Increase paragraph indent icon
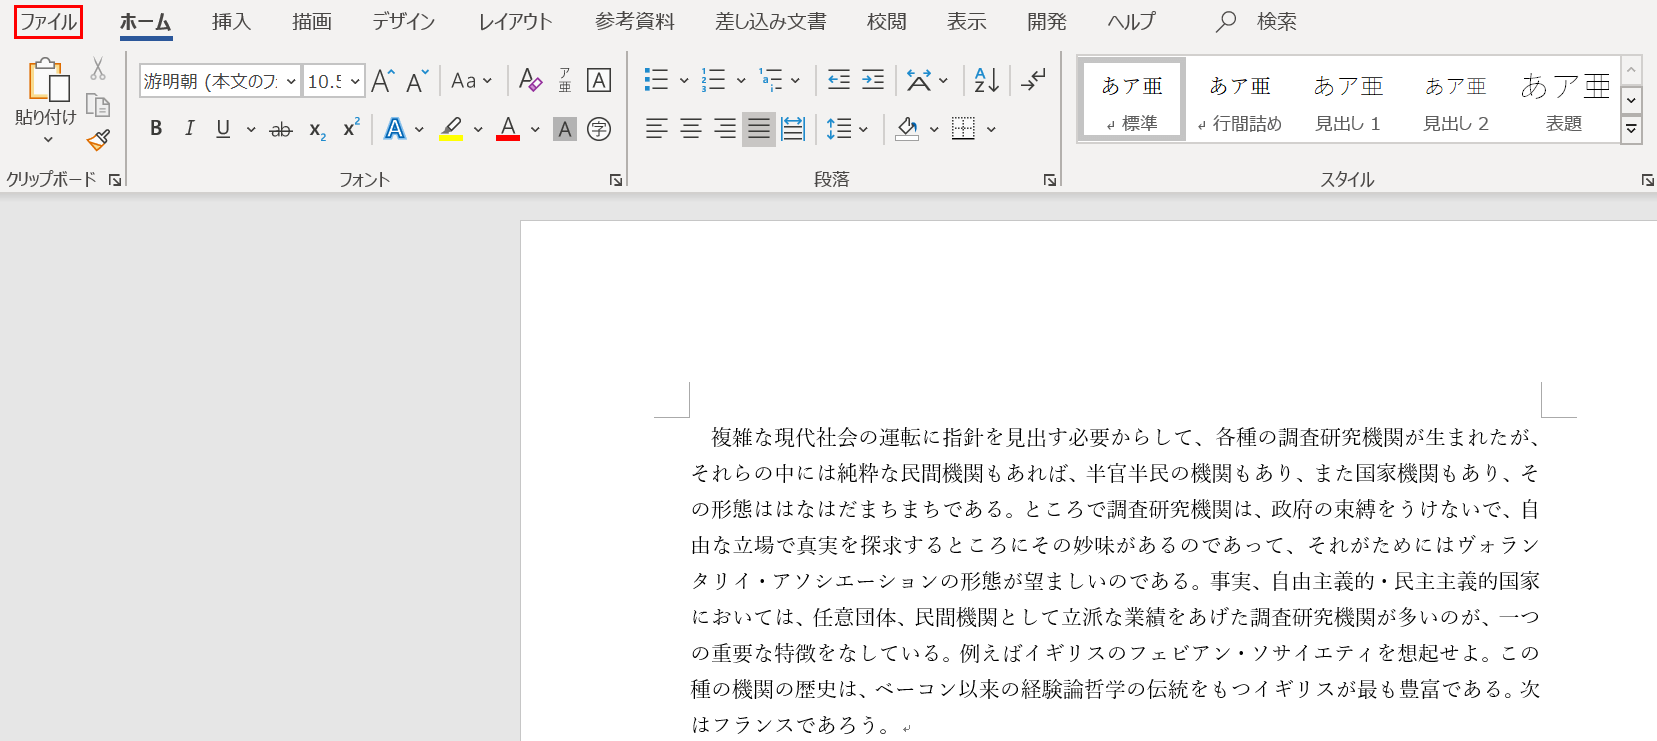The width and height of the screenshot is (1657, 741). (873, 81)
